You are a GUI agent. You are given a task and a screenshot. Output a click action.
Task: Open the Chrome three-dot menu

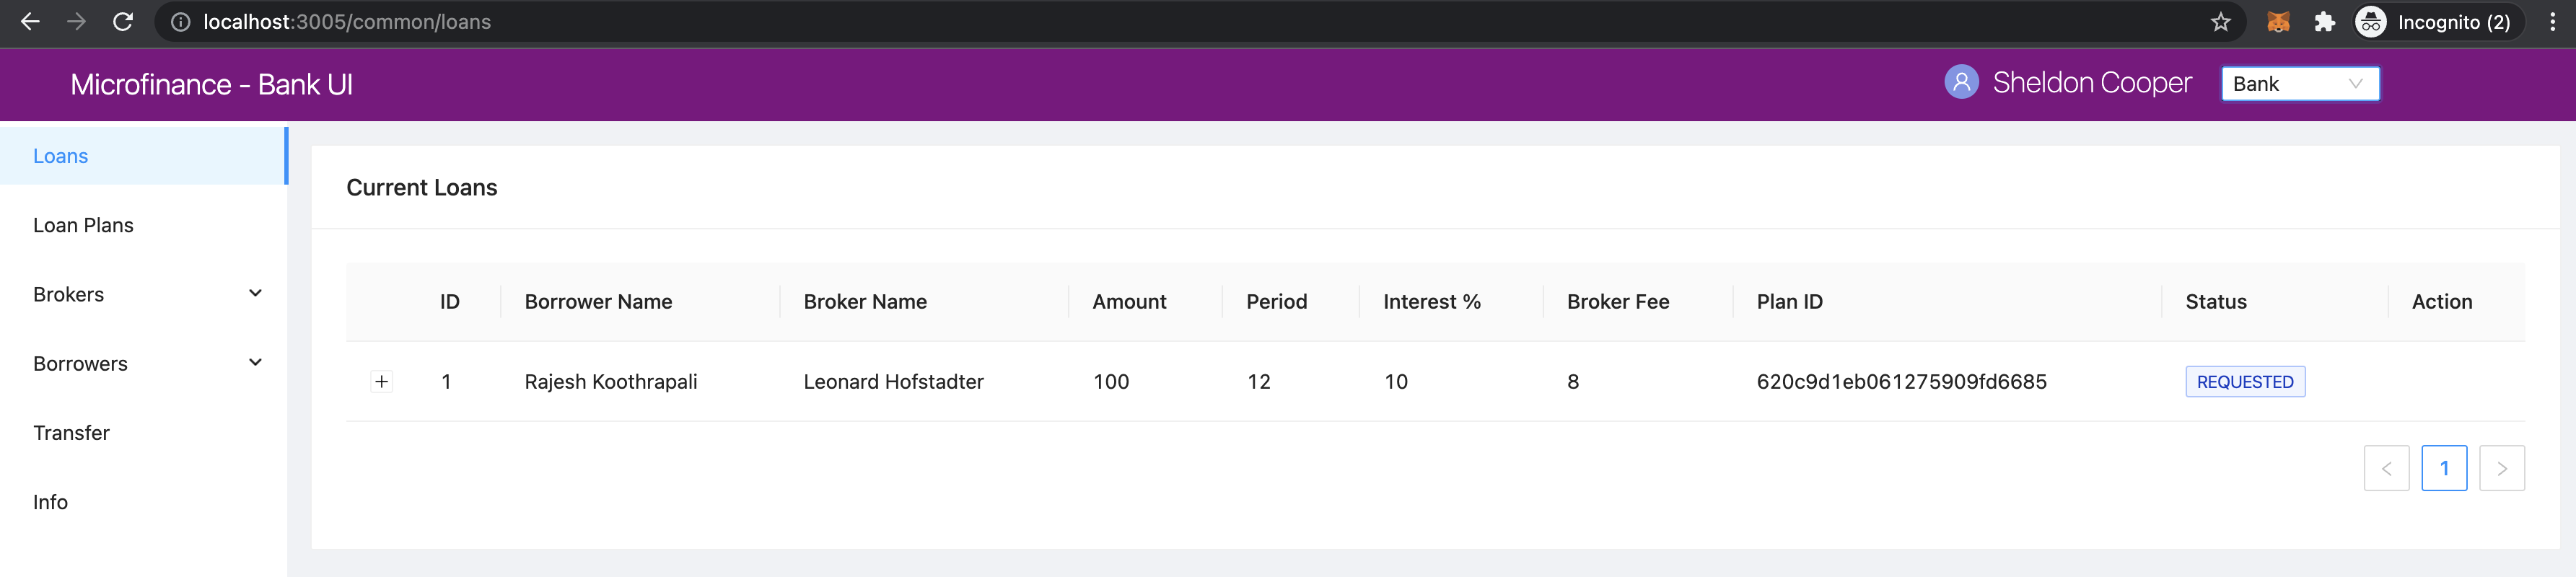click(x=2552, y=22)
